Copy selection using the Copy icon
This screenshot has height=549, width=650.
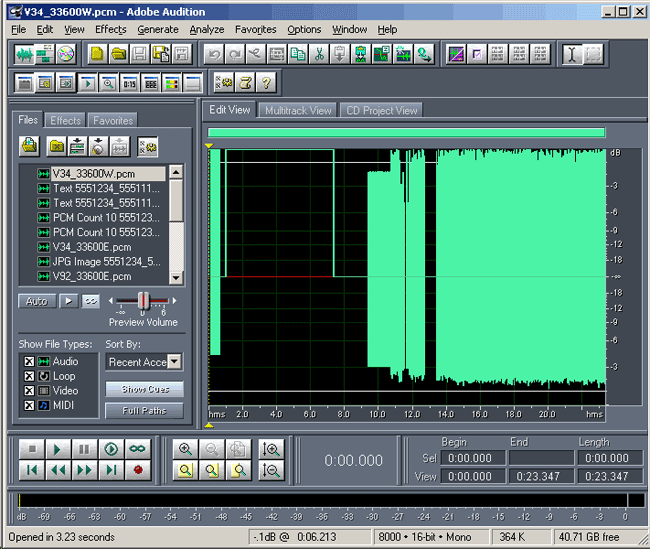click(298, 54)
